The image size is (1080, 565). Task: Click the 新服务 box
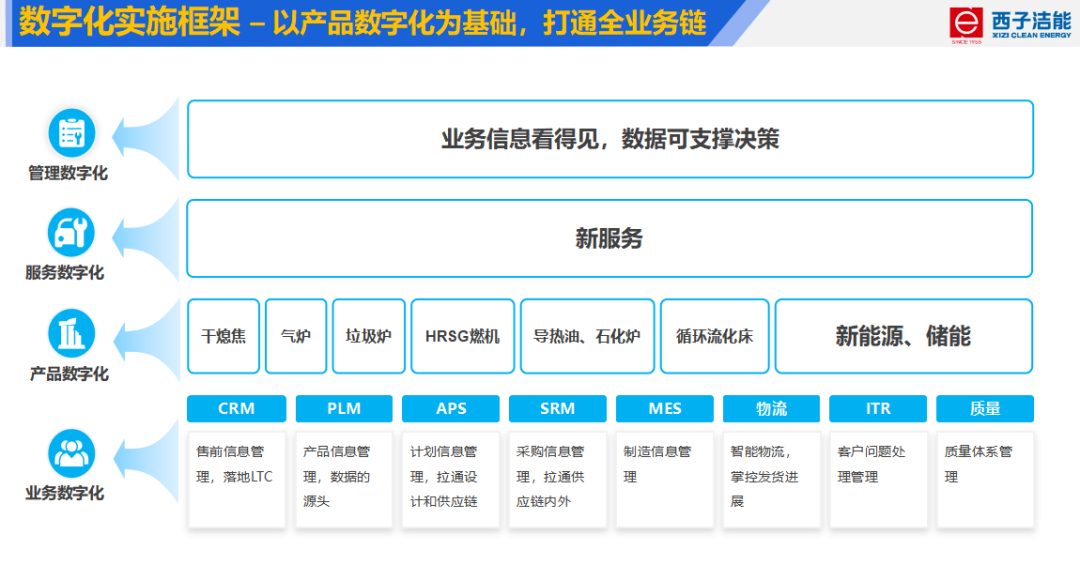click(x=609, y=238)
